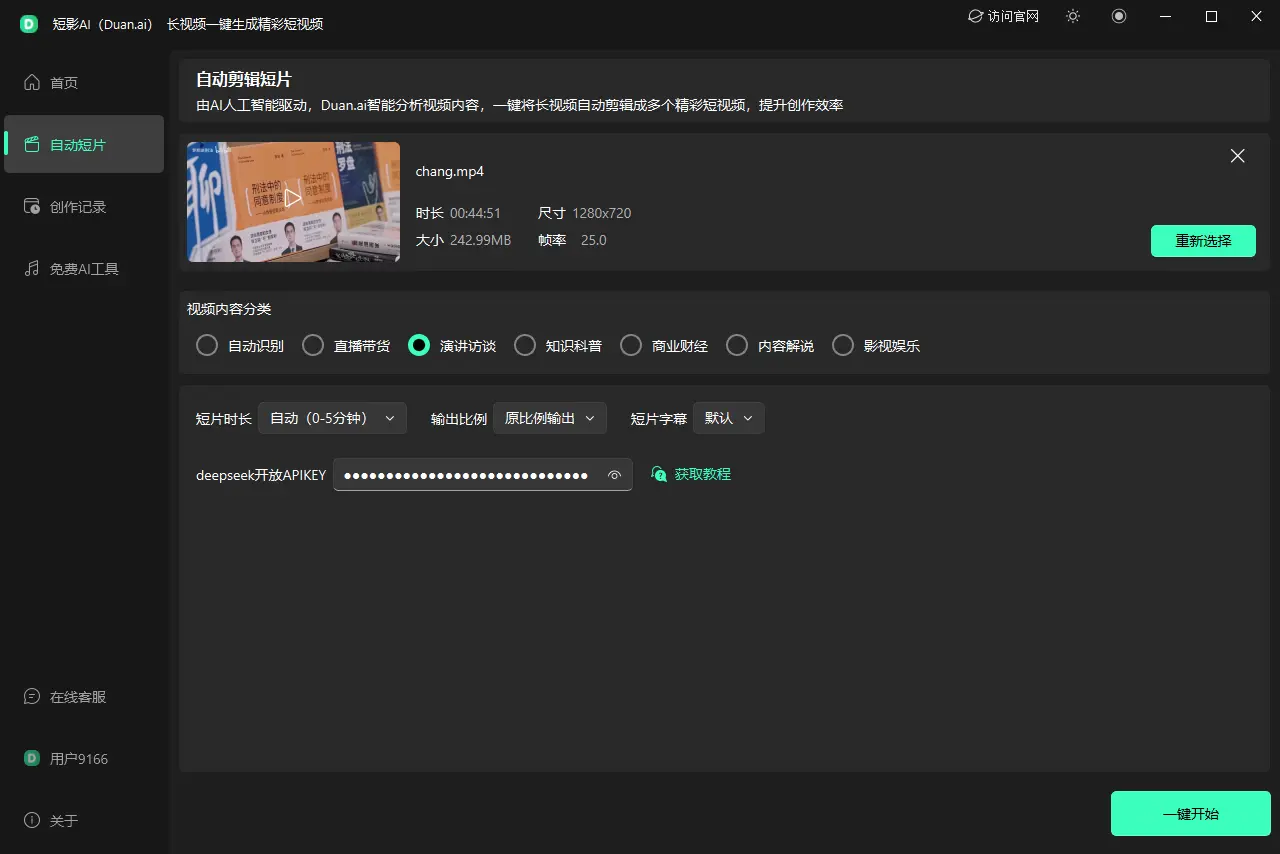
Task: Click the 一键开始 start button
Action: [x=1191, y=814]
